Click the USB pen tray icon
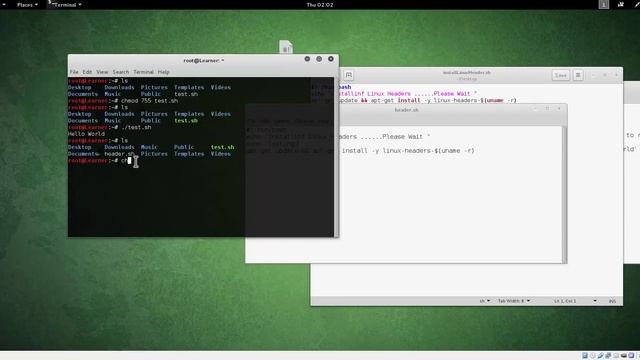The width and height of the screenshot is (640, 360). 600,356
